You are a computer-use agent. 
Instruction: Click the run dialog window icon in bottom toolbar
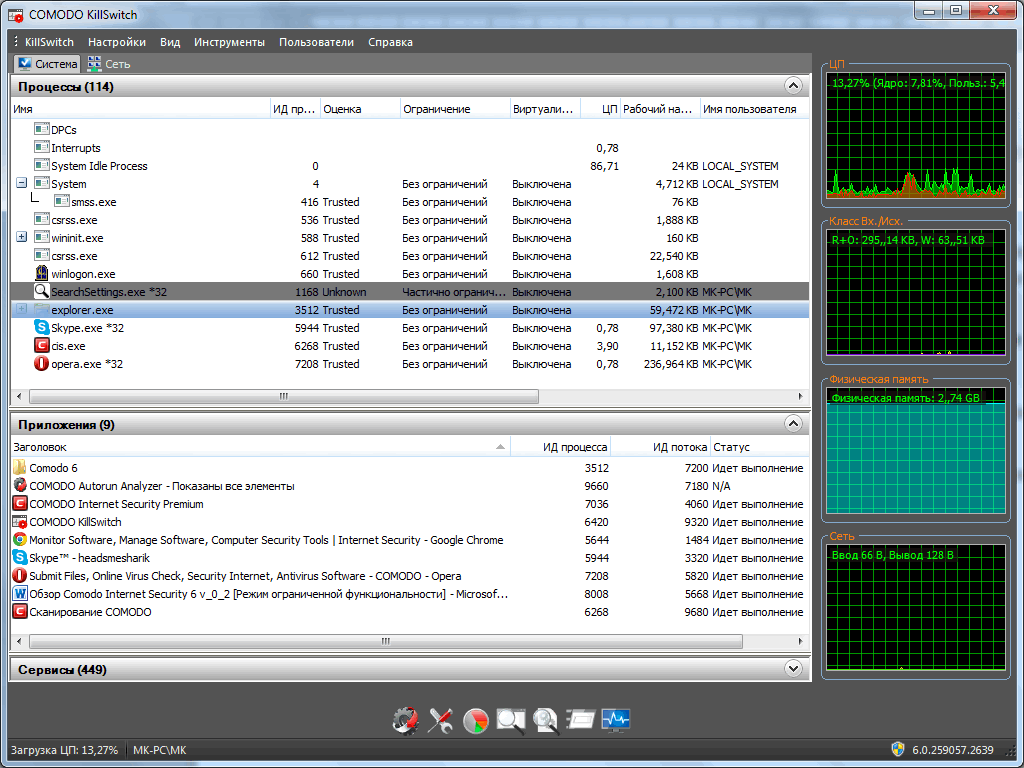point(580,720)
